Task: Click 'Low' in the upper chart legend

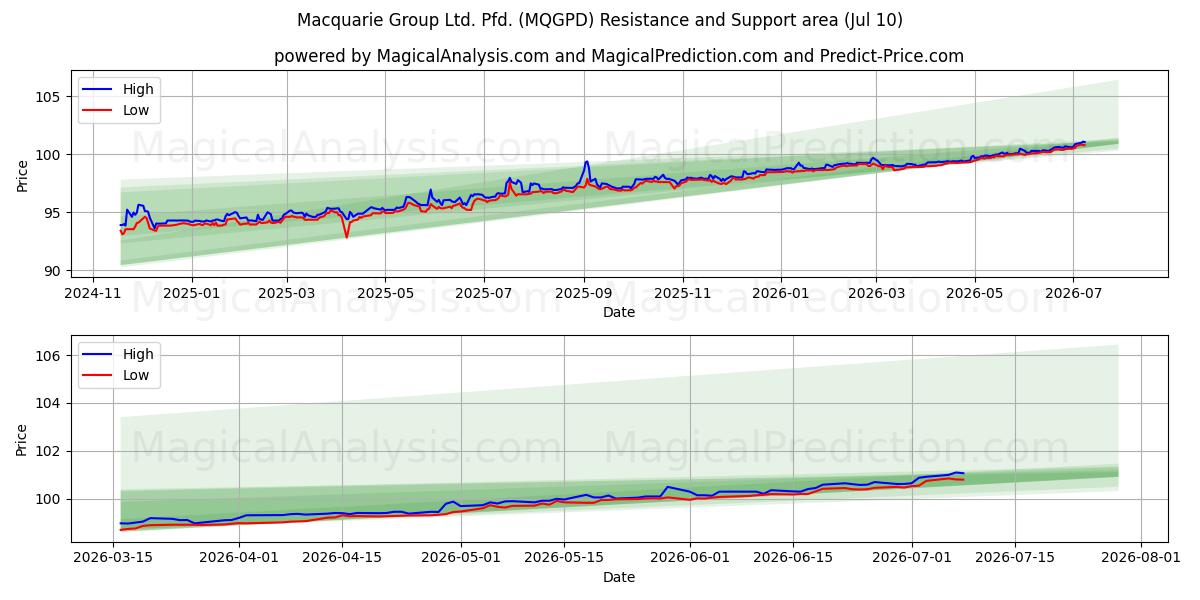Action: [136, 110]
